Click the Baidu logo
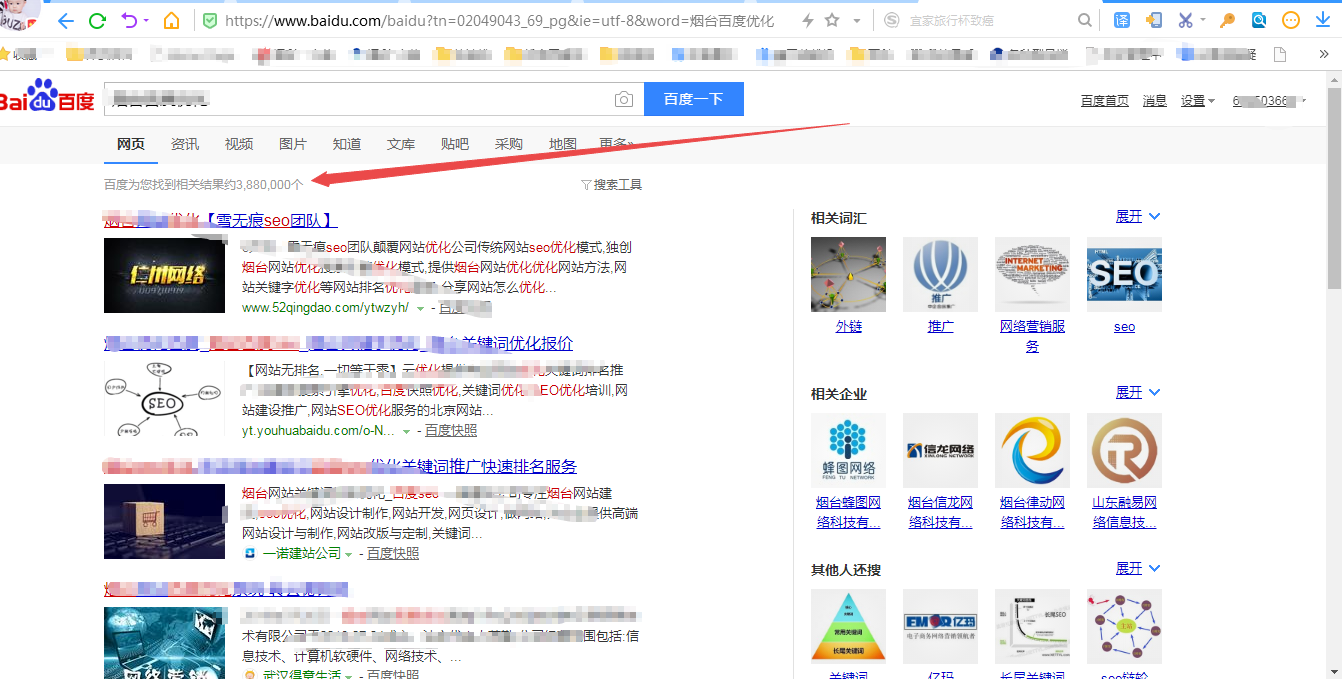The width and height of the screenshot is (1342, 679). (46, 97)
